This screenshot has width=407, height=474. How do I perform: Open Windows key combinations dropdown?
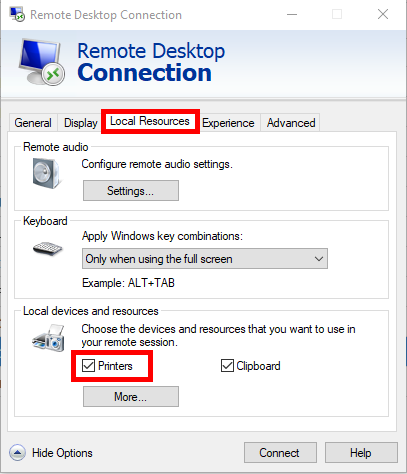tap(205, 259)
